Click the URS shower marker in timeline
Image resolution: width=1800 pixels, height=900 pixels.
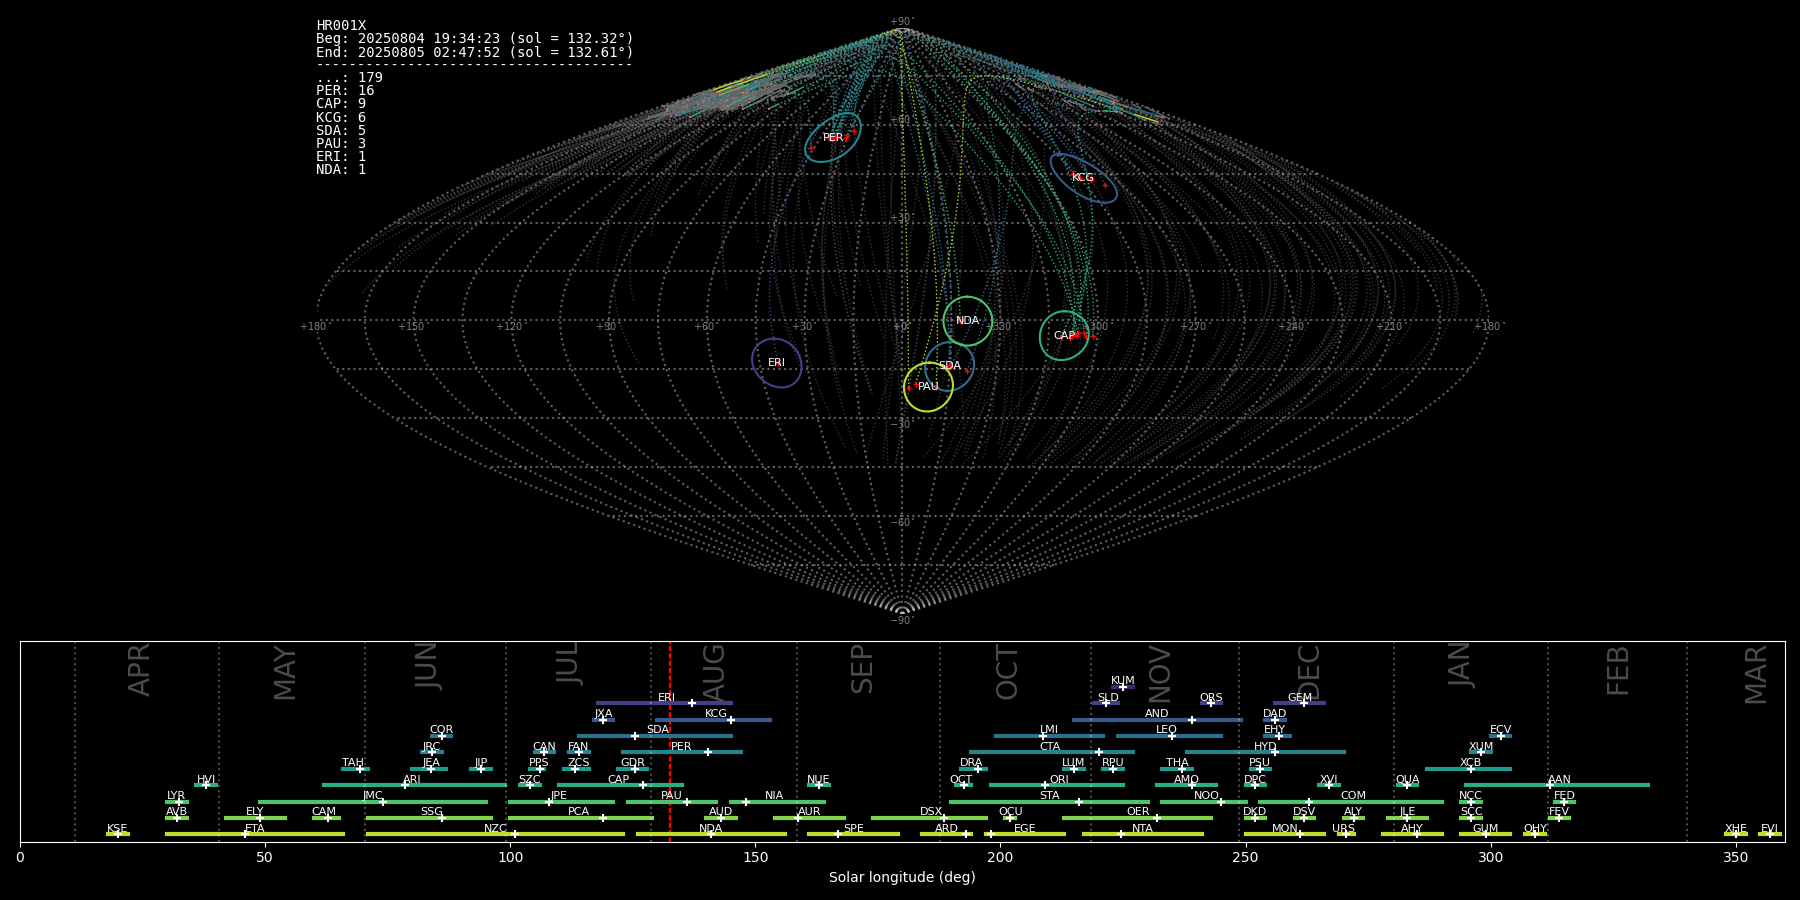tap(1345, 834)
